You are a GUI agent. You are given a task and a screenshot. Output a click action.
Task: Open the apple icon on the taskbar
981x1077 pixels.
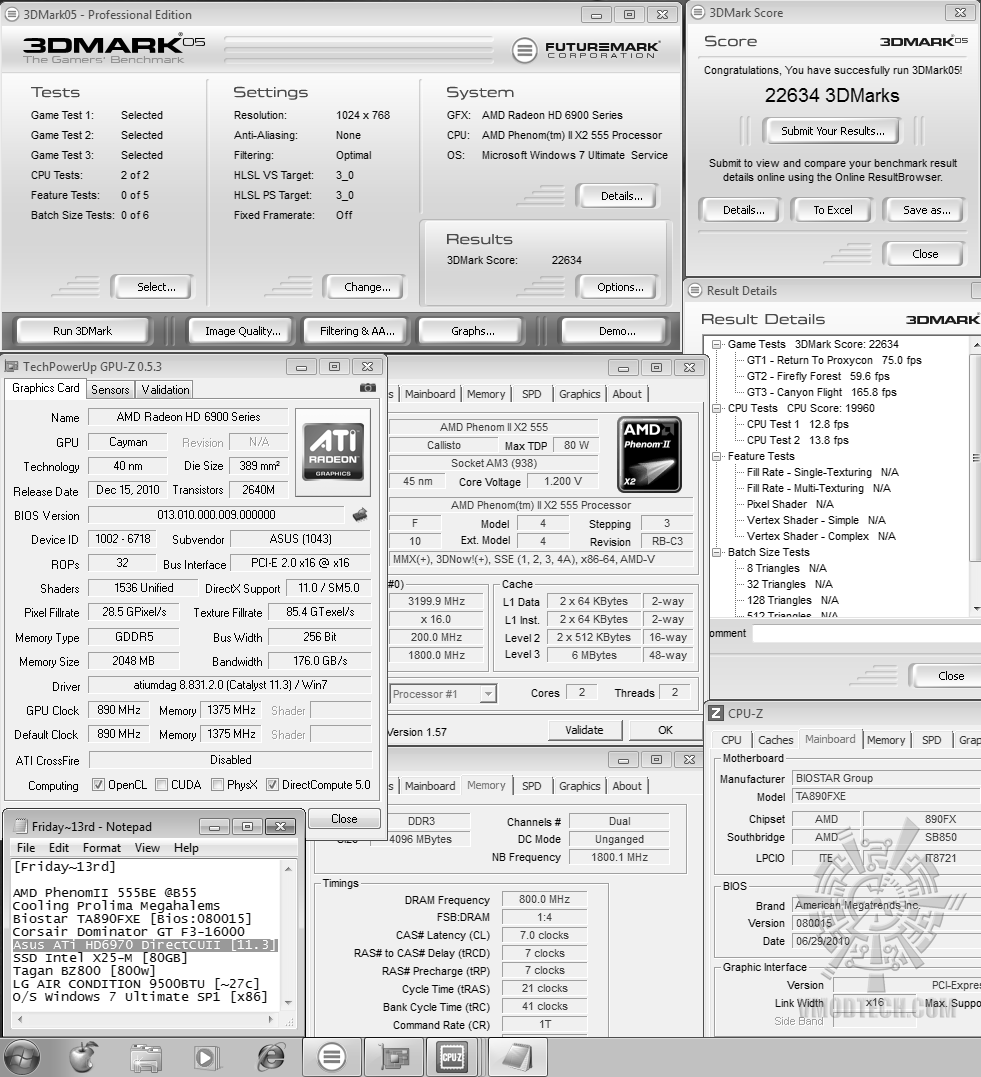pos(83,1057)
